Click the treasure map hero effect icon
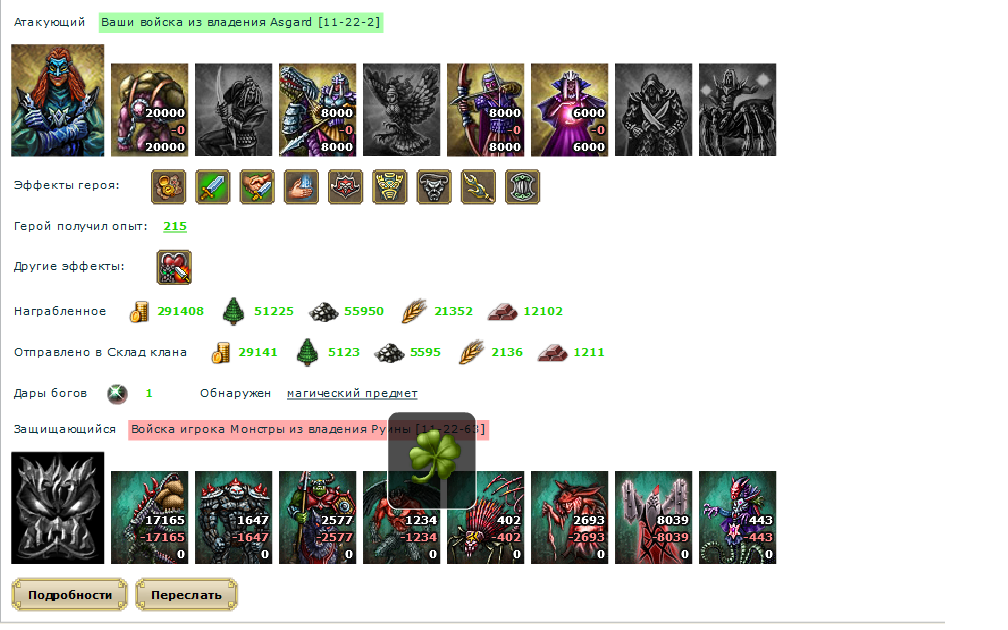Viewport: 1008px width, 630px height. pos(168,187)
